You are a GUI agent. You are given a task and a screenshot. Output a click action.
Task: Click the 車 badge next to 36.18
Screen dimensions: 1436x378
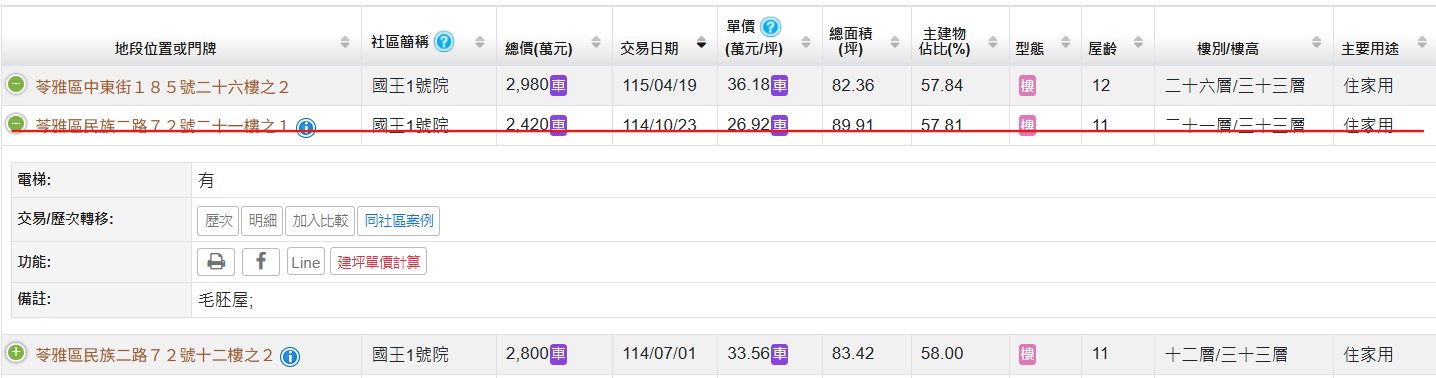(x=779, y=86)
